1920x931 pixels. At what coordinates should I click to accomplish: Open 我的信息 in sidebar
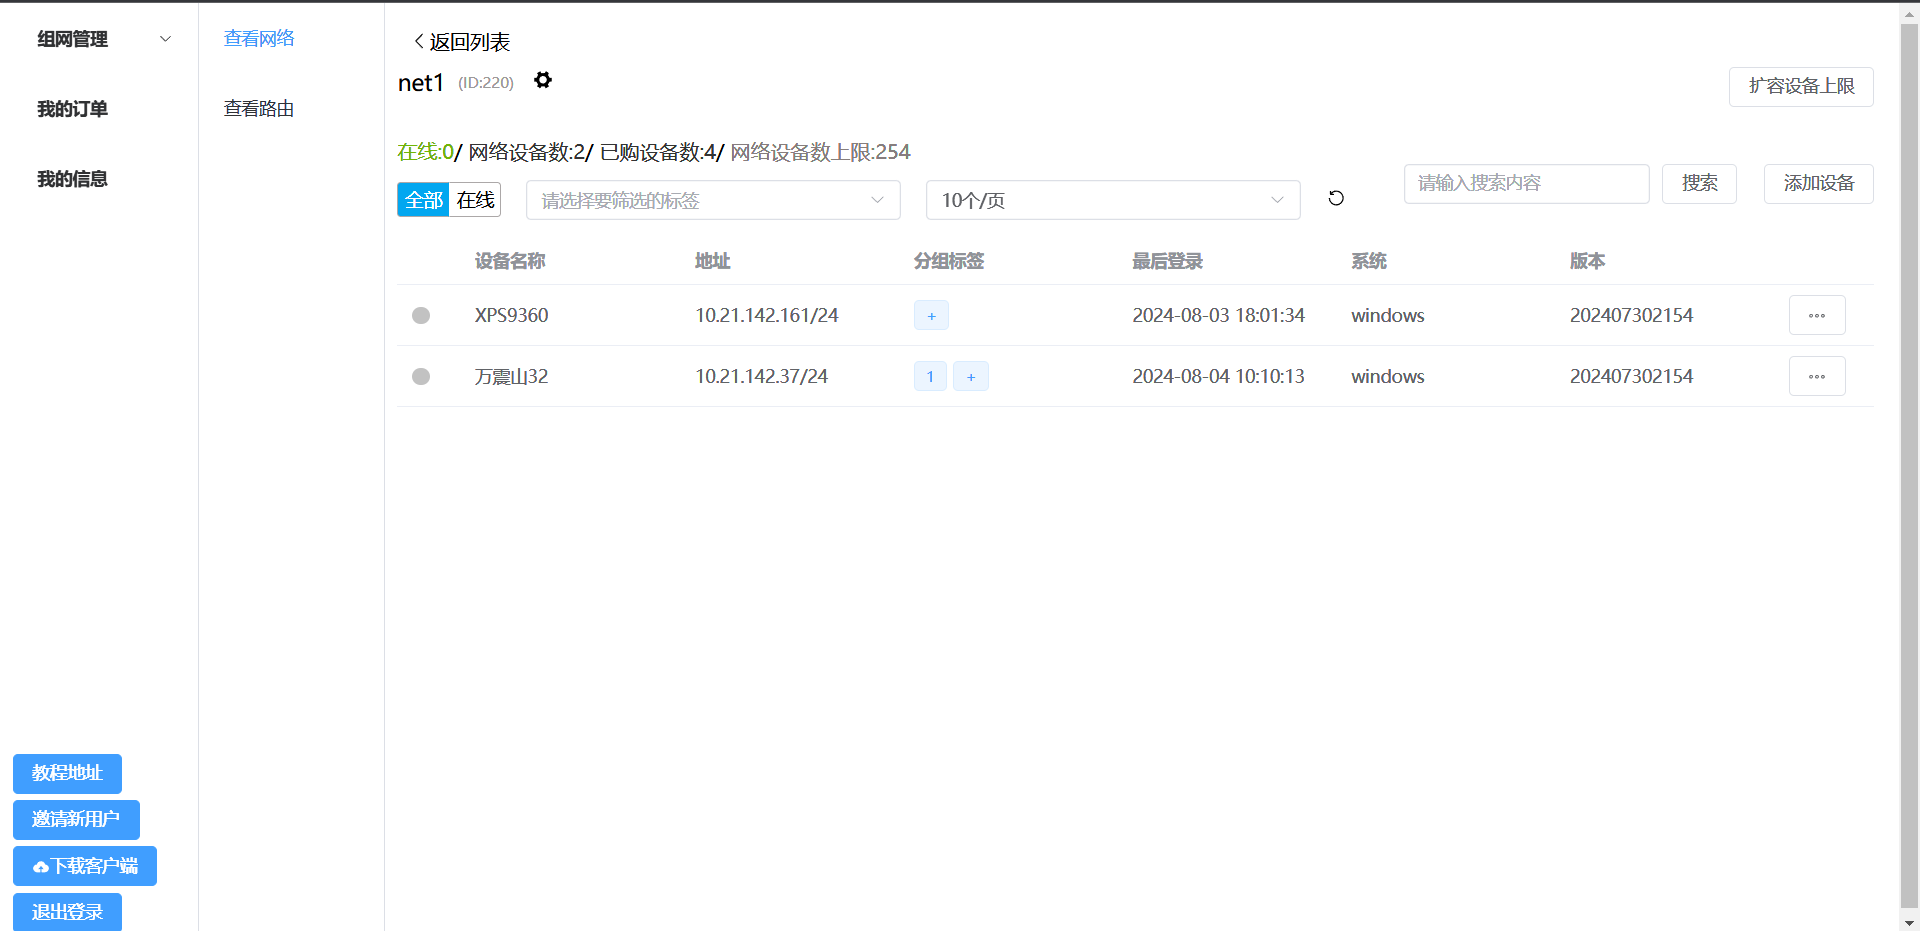tap(72, 179)
